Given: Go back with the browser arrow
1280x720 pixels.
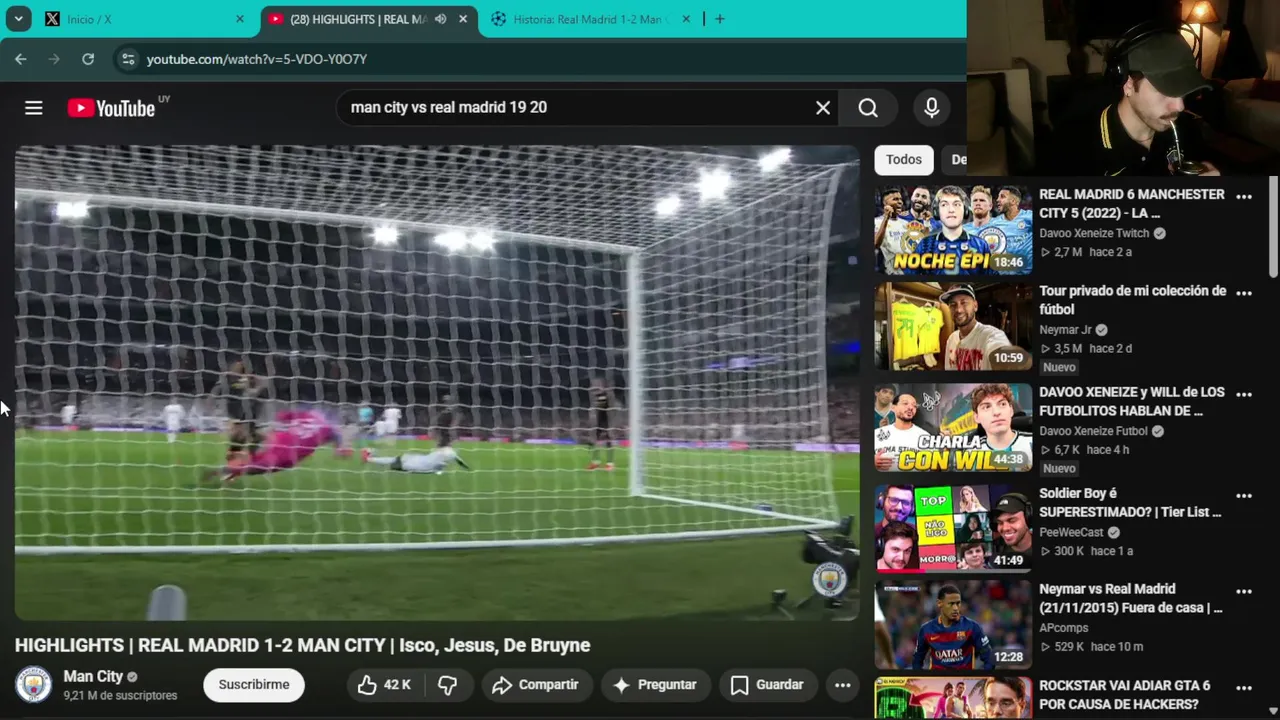Looking at the screenshot, I should [21, 59].
